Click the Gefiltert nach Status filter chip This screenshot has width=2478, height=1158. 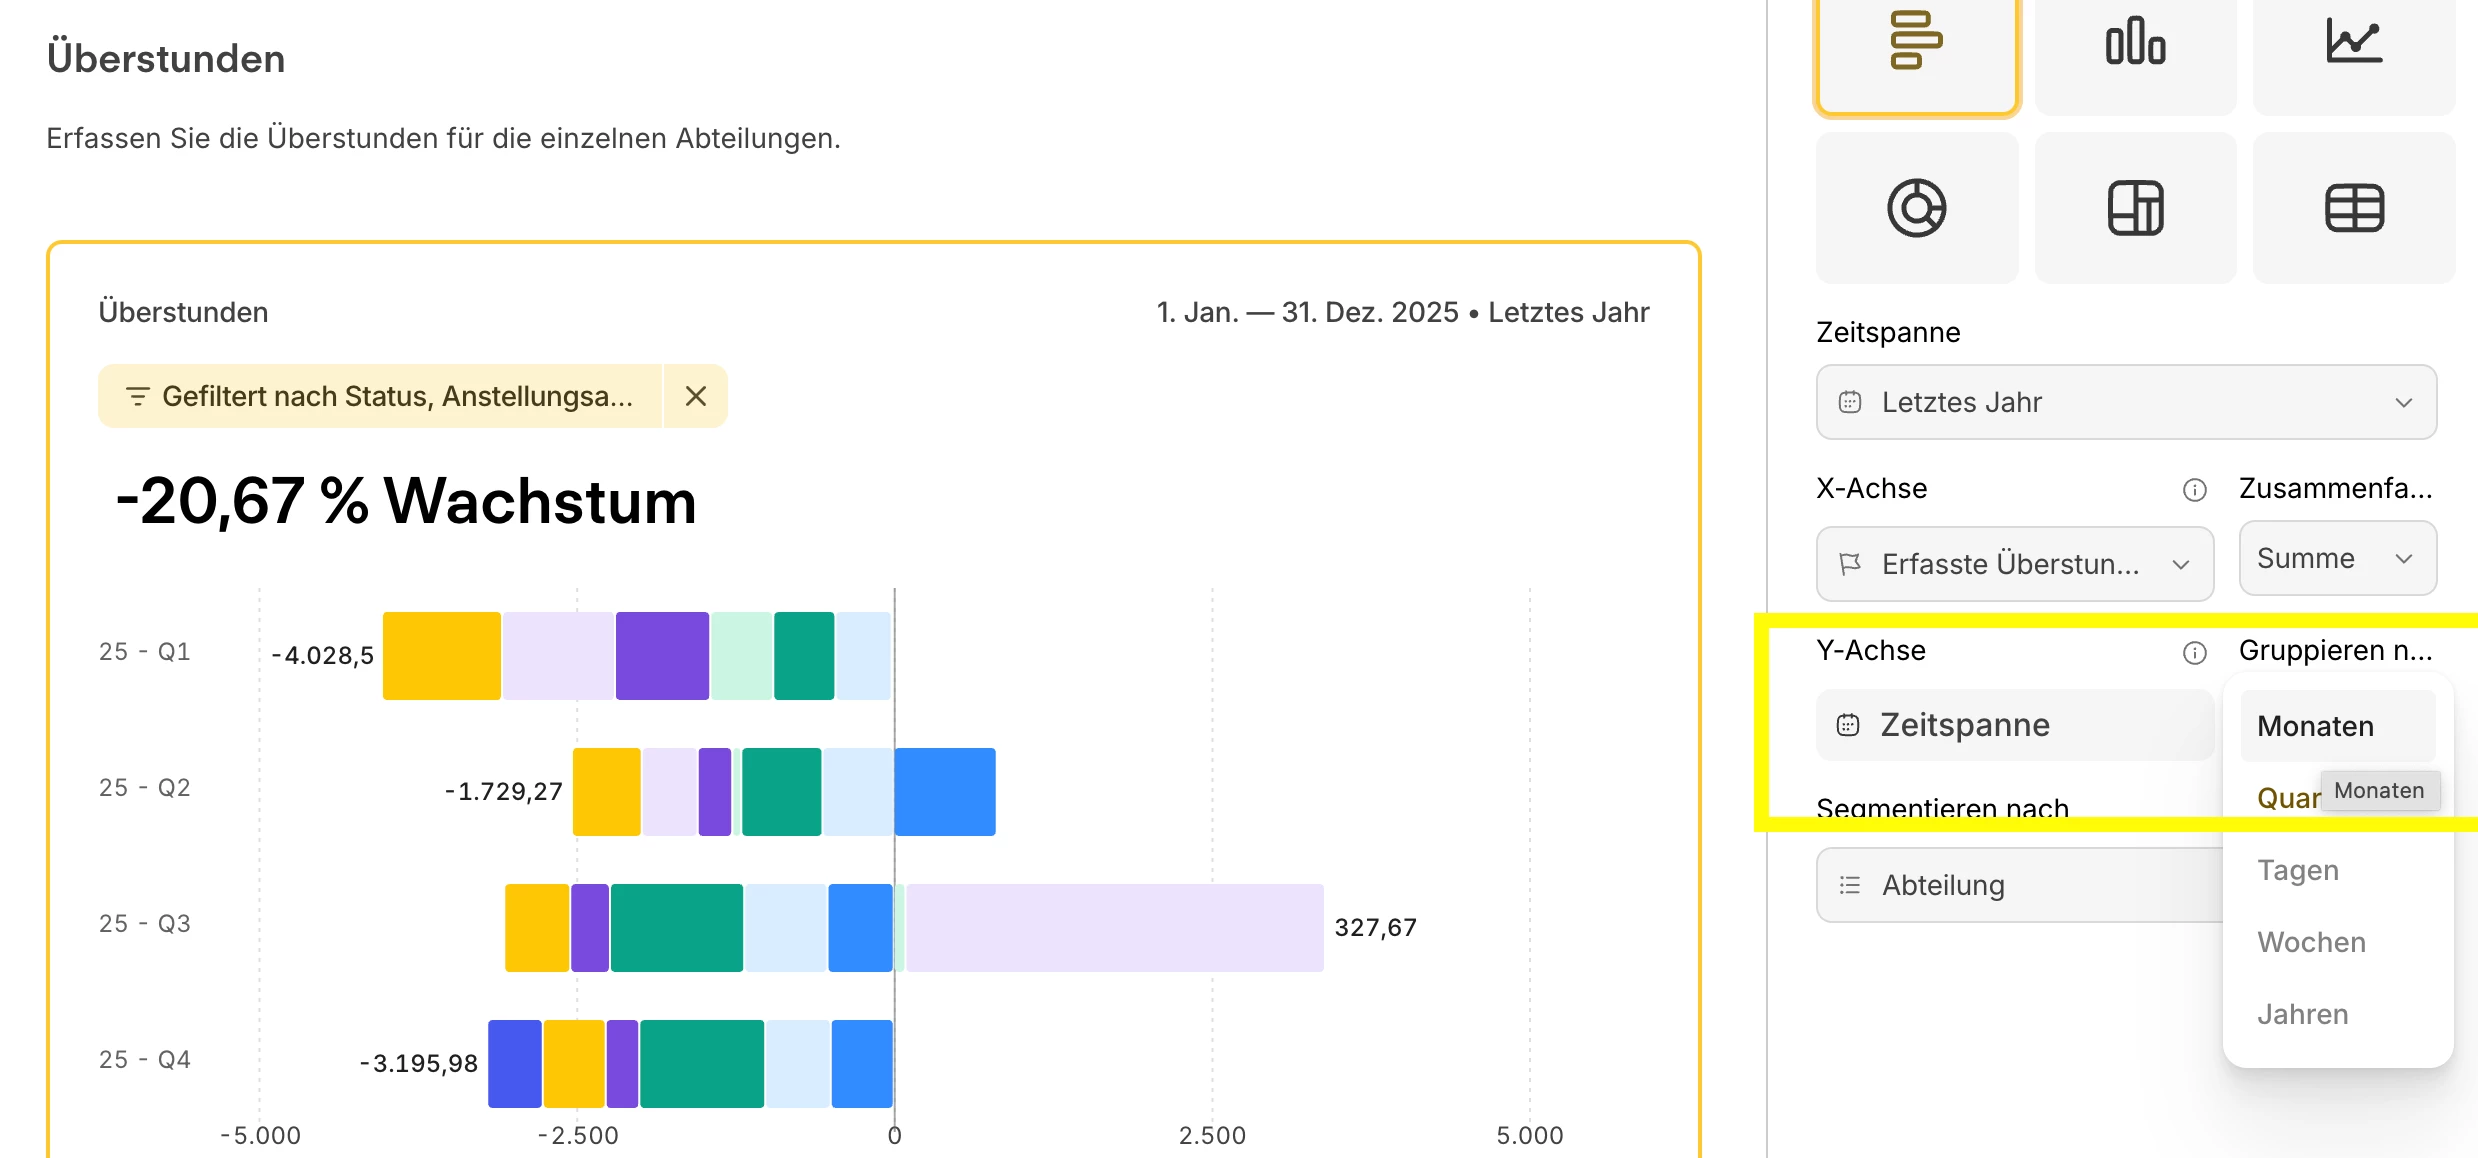381,397
